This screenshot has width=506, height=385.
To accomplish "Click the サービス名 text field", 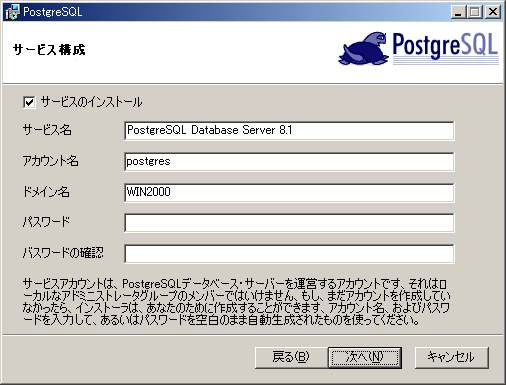I will (289, 130).
